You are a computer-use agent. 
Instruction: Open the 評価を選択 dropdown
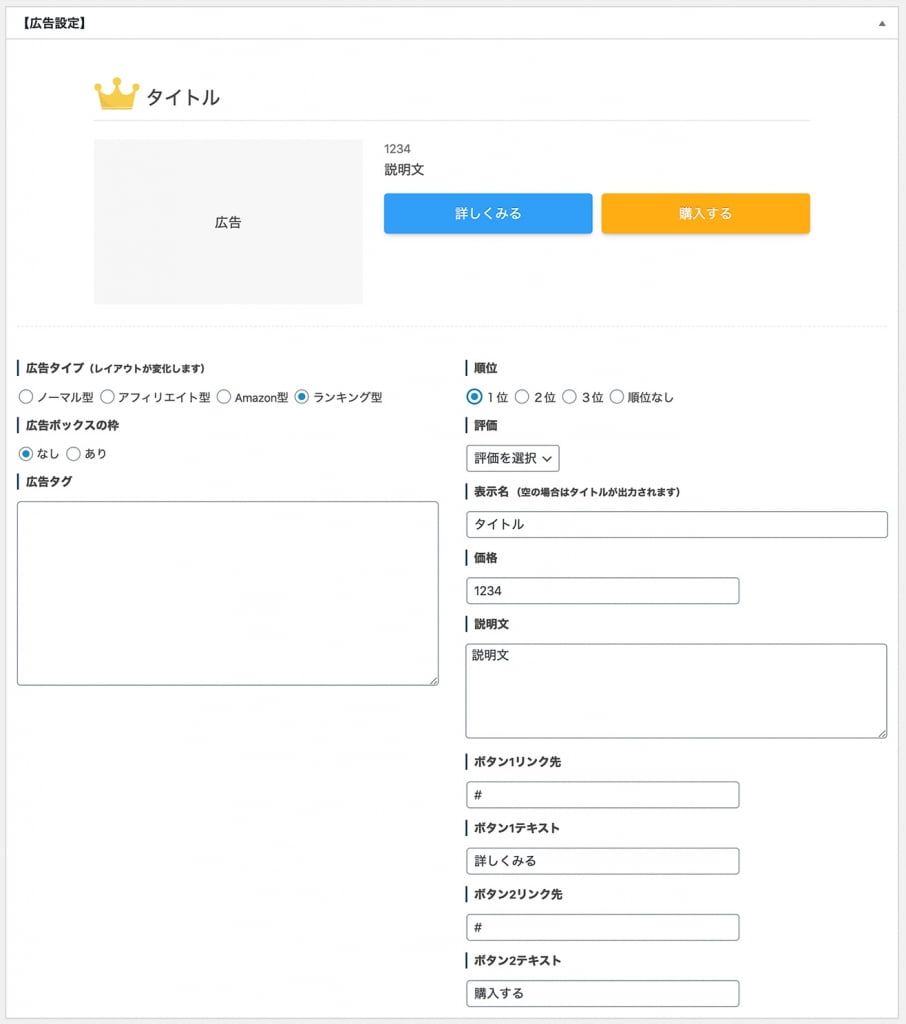(x=513, y=458)
